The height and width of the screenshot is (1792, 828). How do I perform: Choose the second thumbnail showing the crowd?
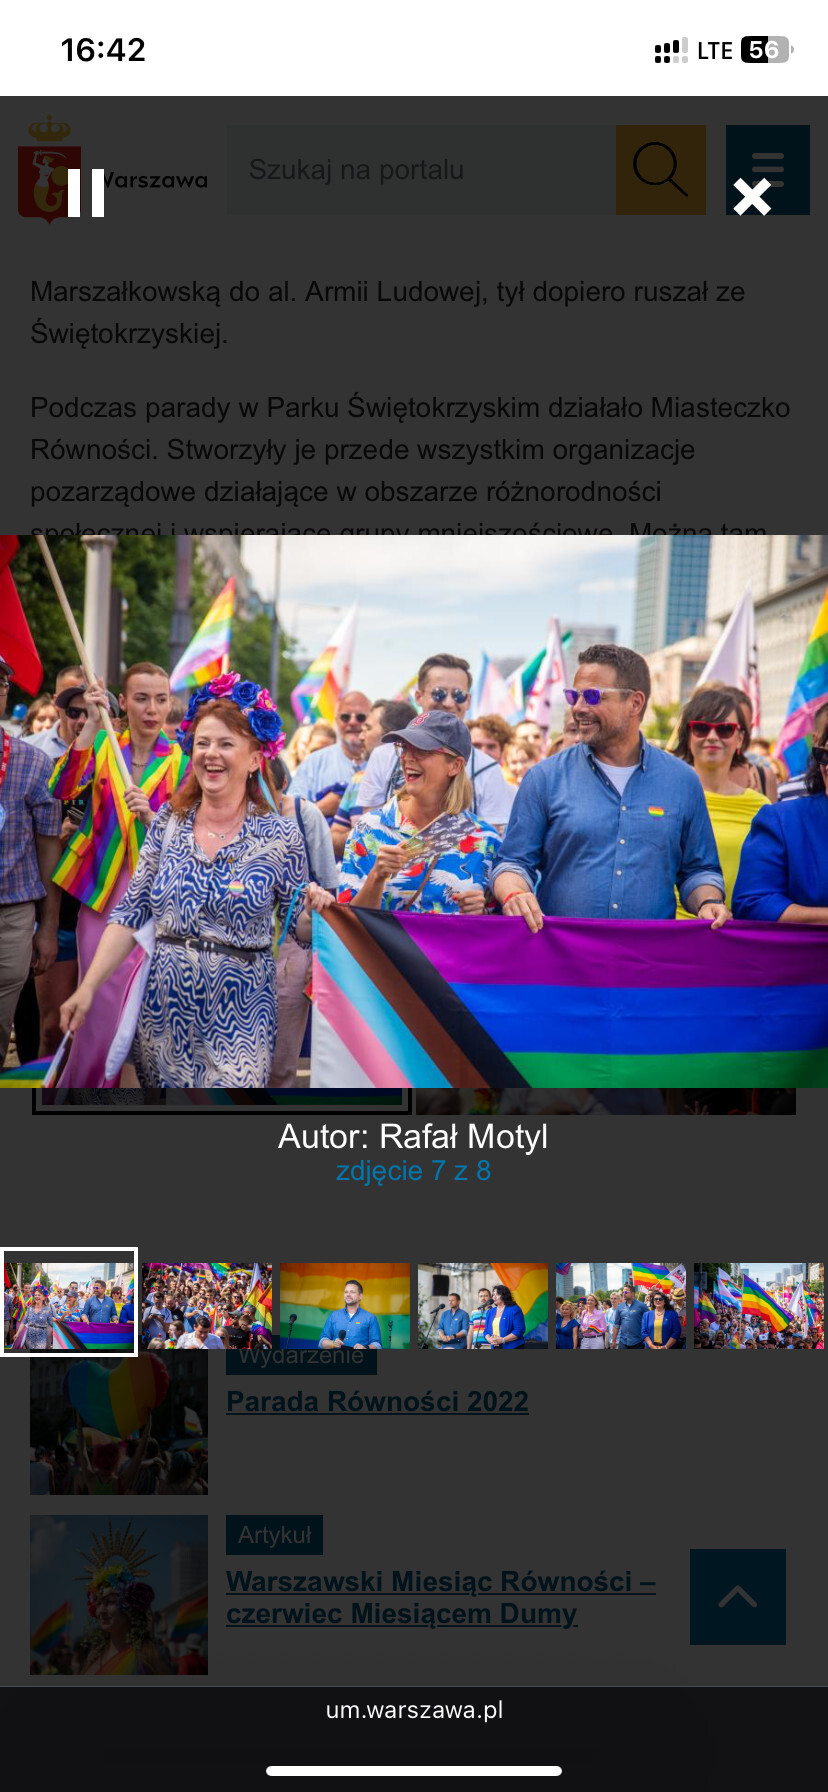tap(207, 1305)
